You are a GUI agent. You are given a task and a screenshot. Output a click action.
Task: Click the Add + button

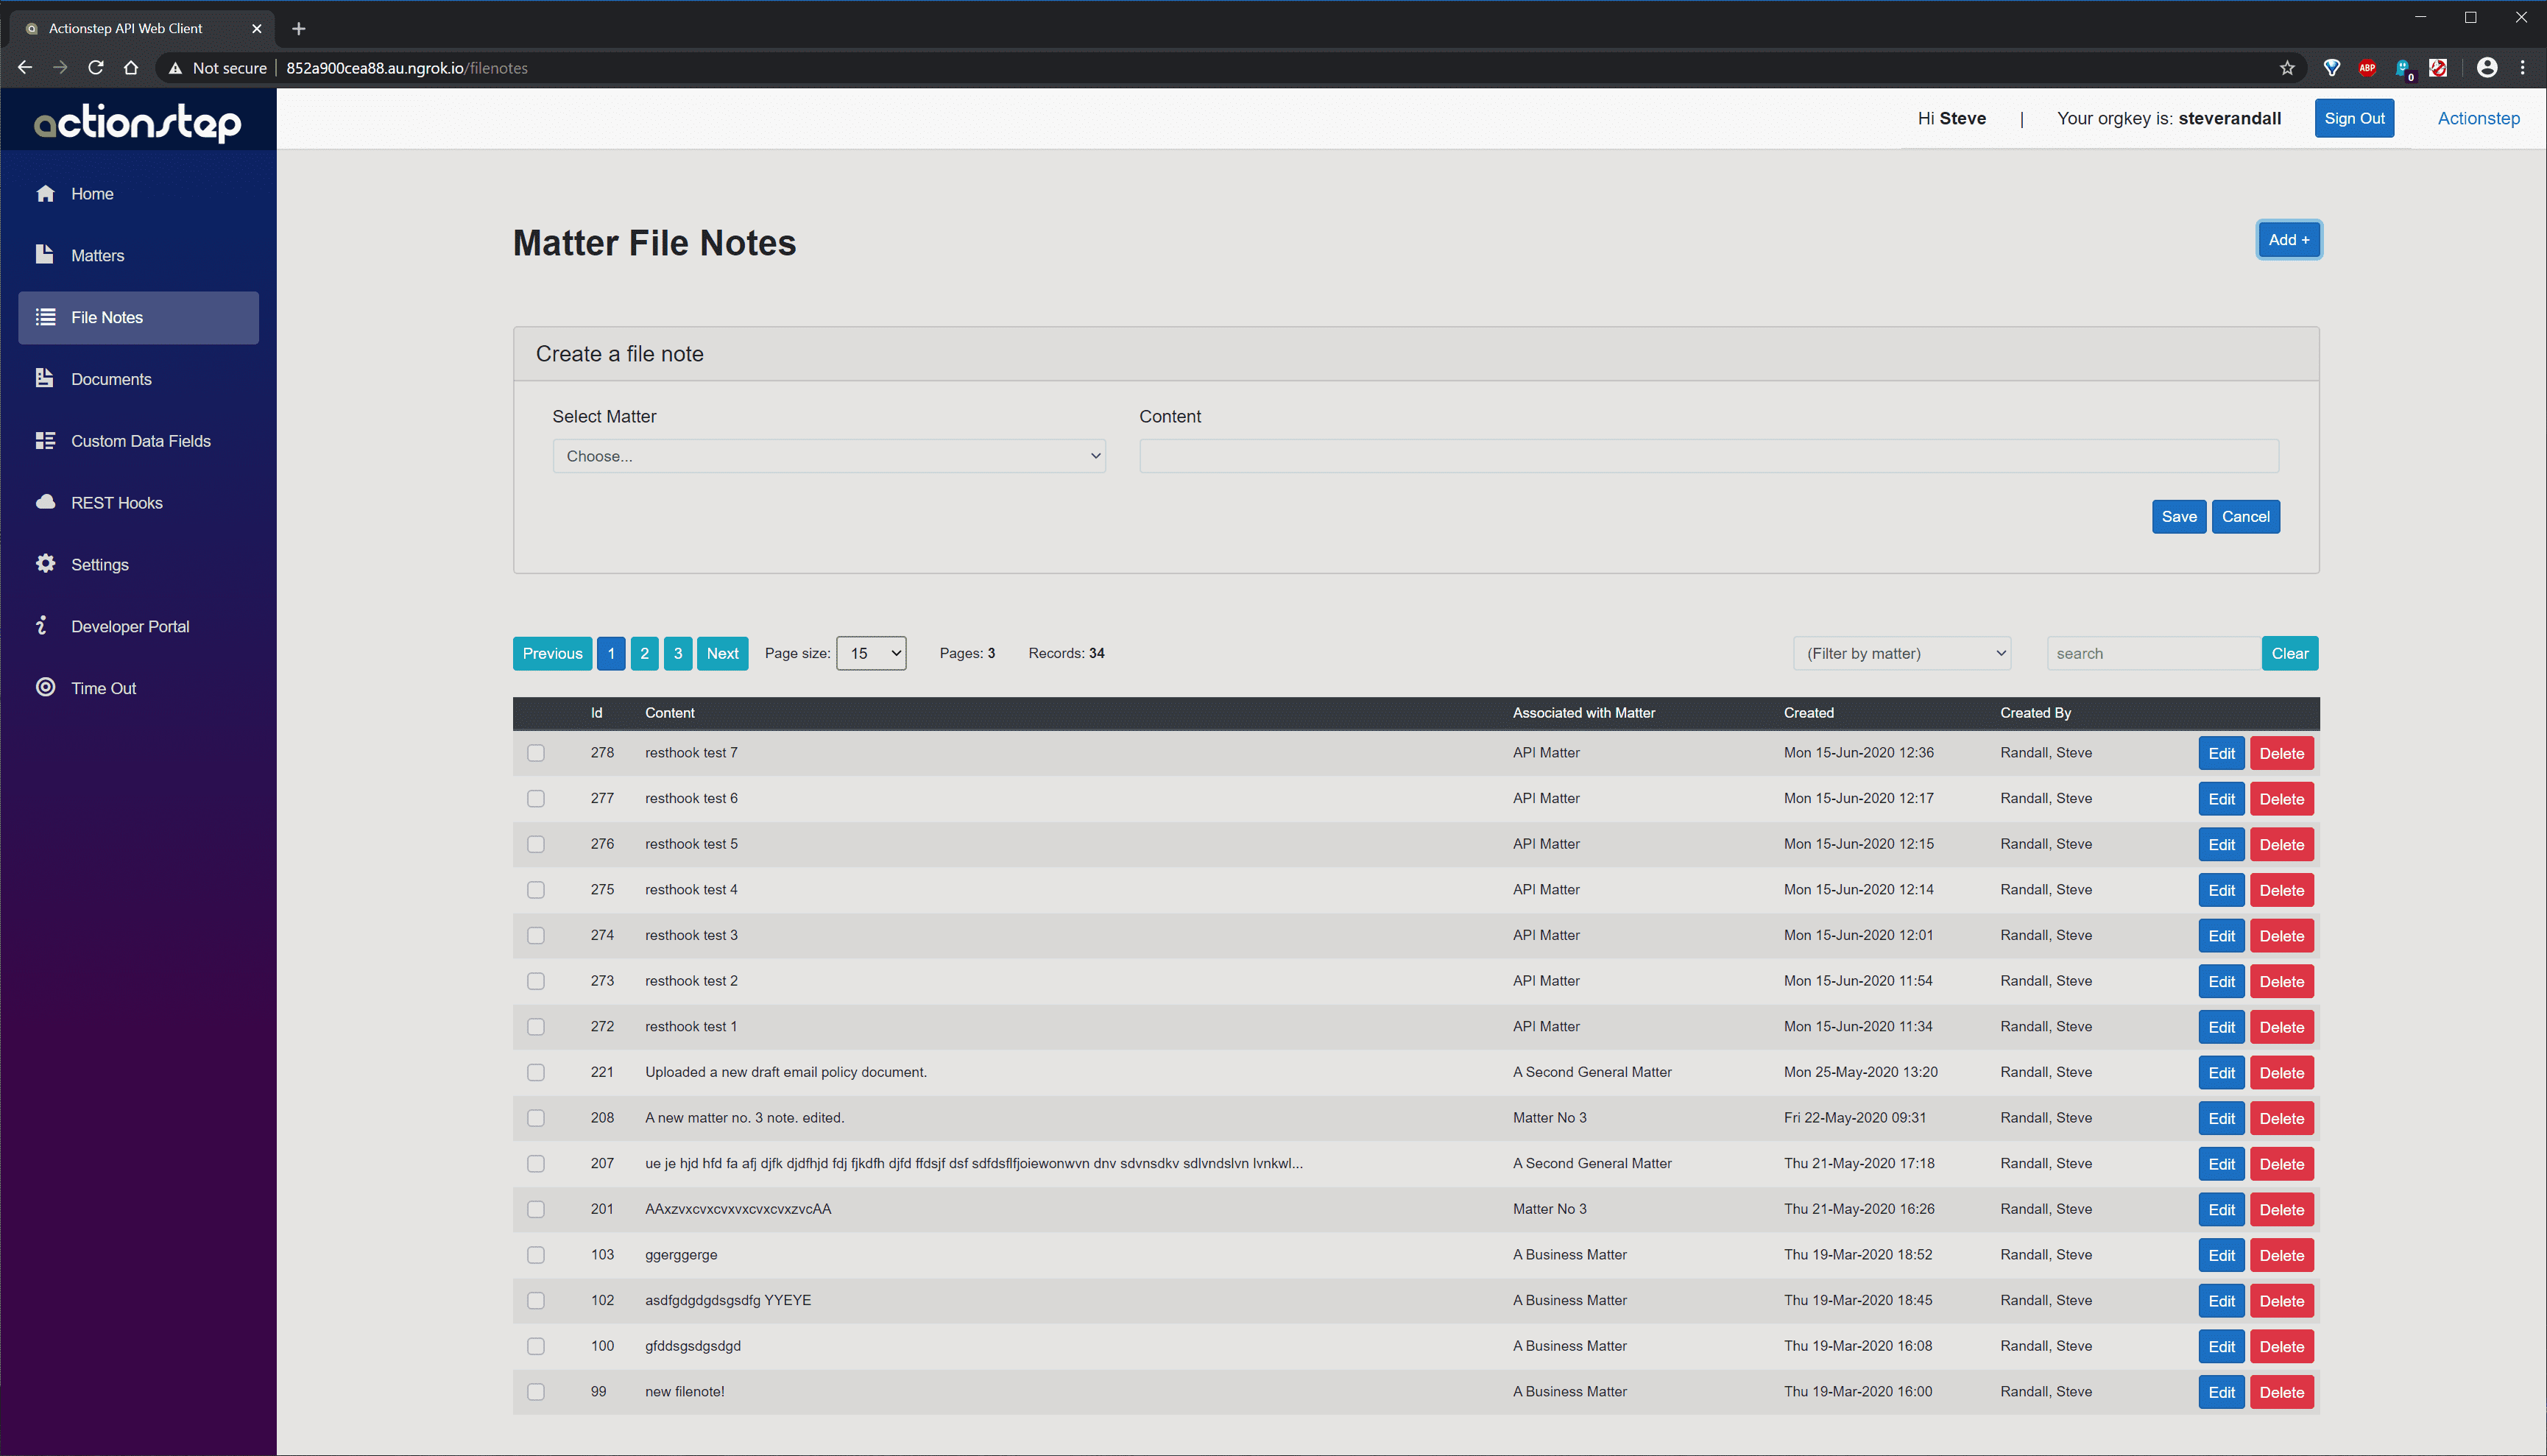(x=2288, y=239)
